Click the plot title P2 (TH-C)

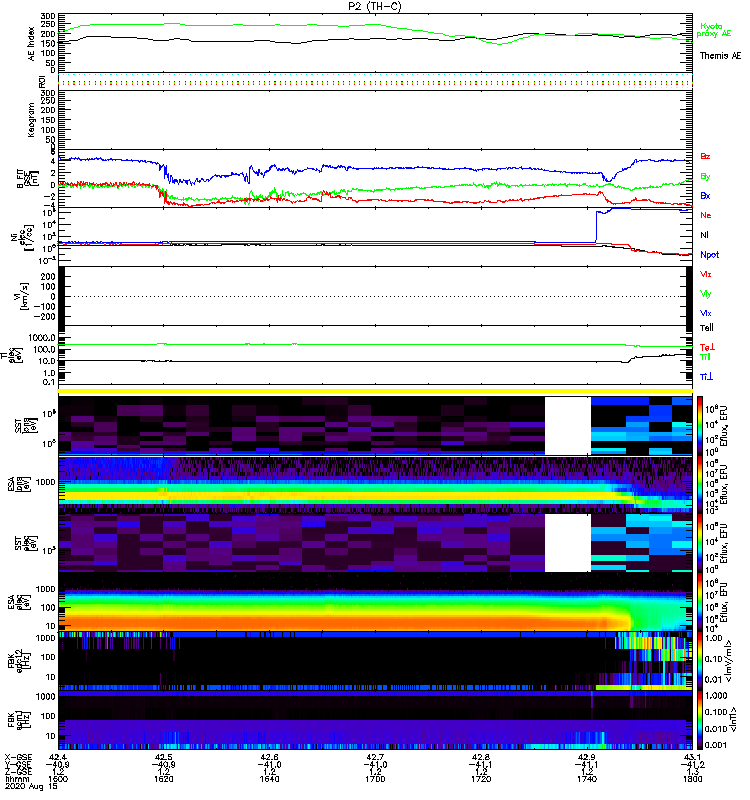click(x=374, y=6)
